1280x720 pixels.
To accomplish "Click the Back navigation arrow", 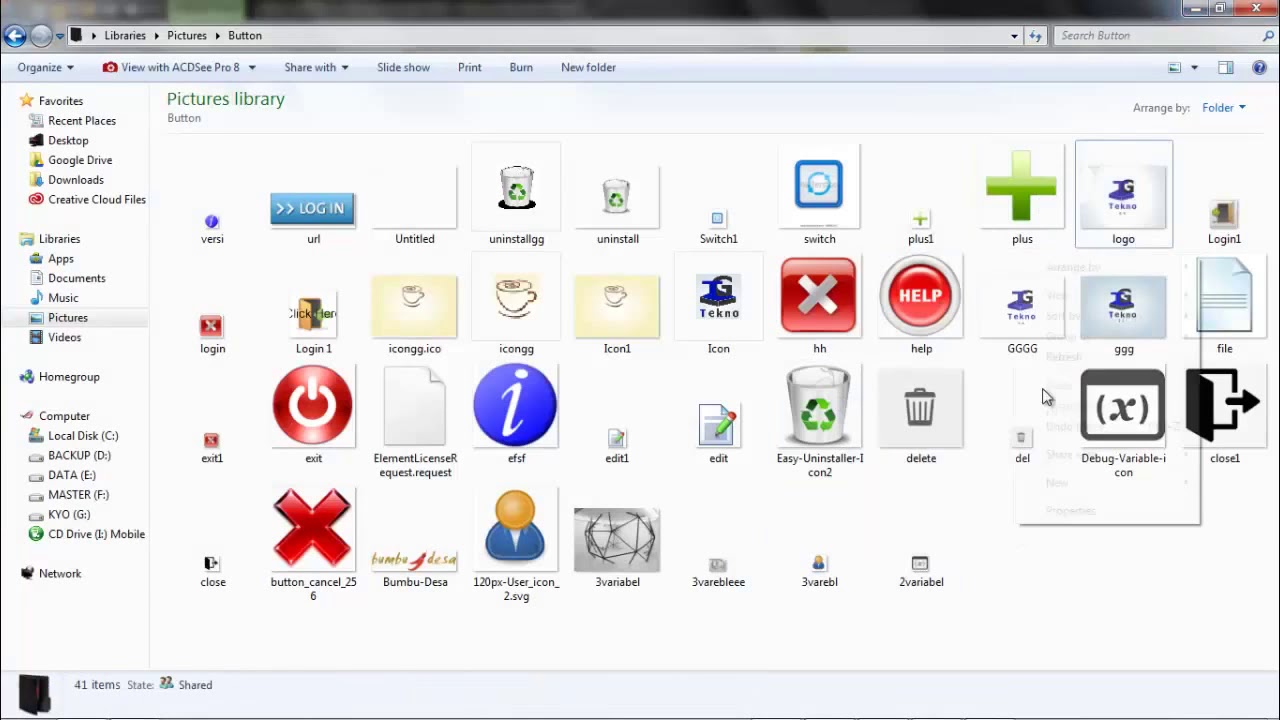I will tap(14, 36).
